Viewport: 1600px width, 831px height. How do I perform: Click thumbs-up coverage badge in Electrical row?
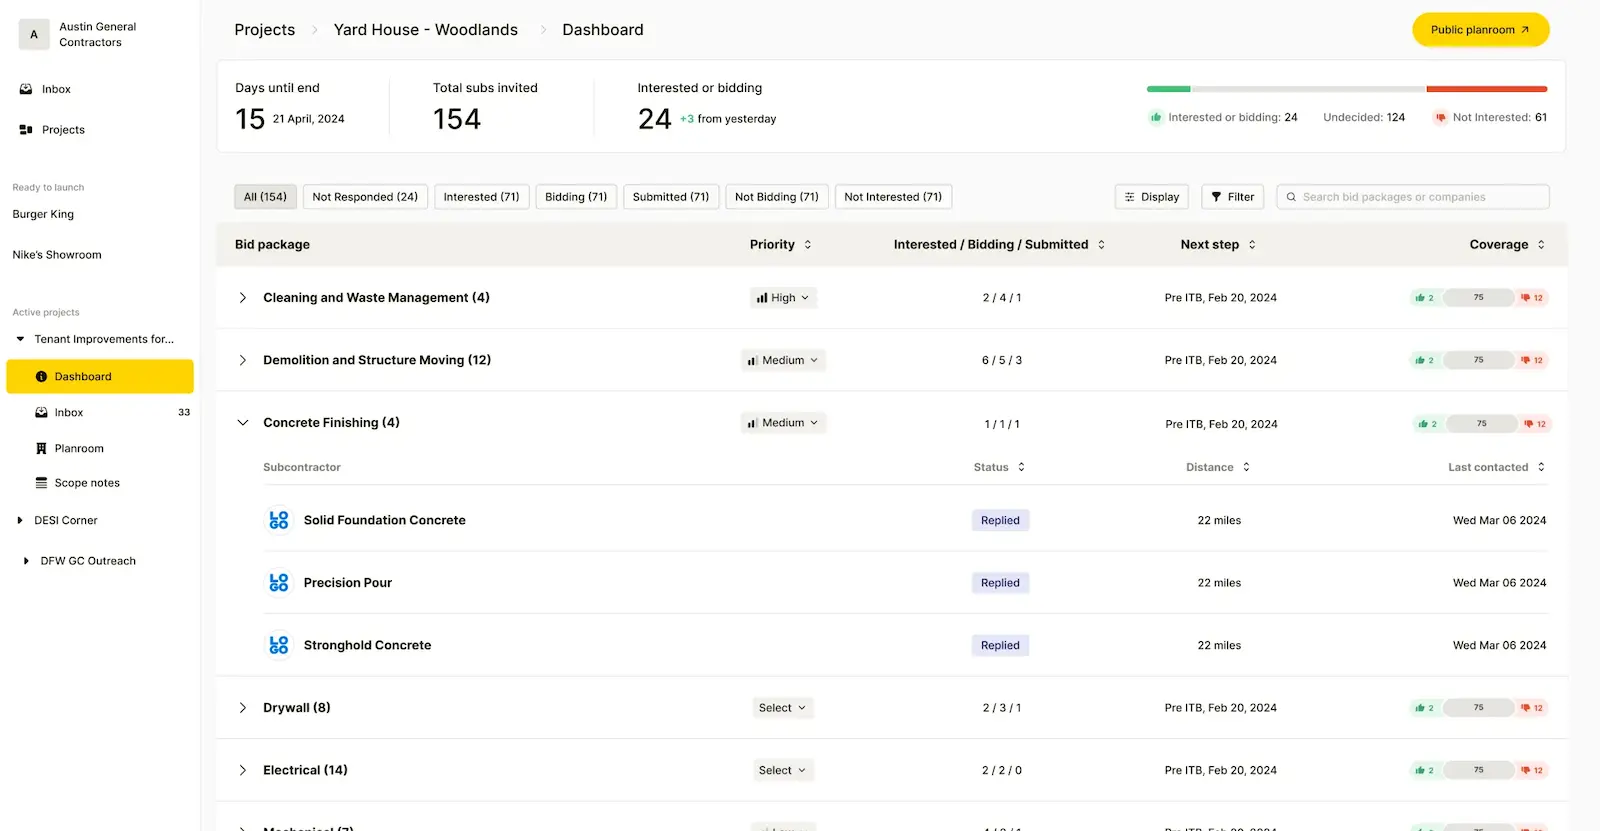pos(1425,770)
